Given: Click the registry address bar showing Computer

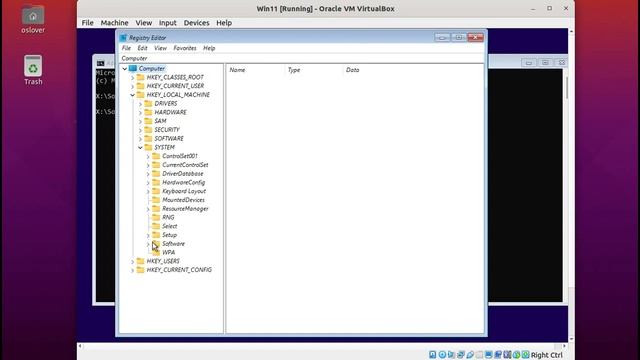Looking at the screenshot, I should coord(302,58).
